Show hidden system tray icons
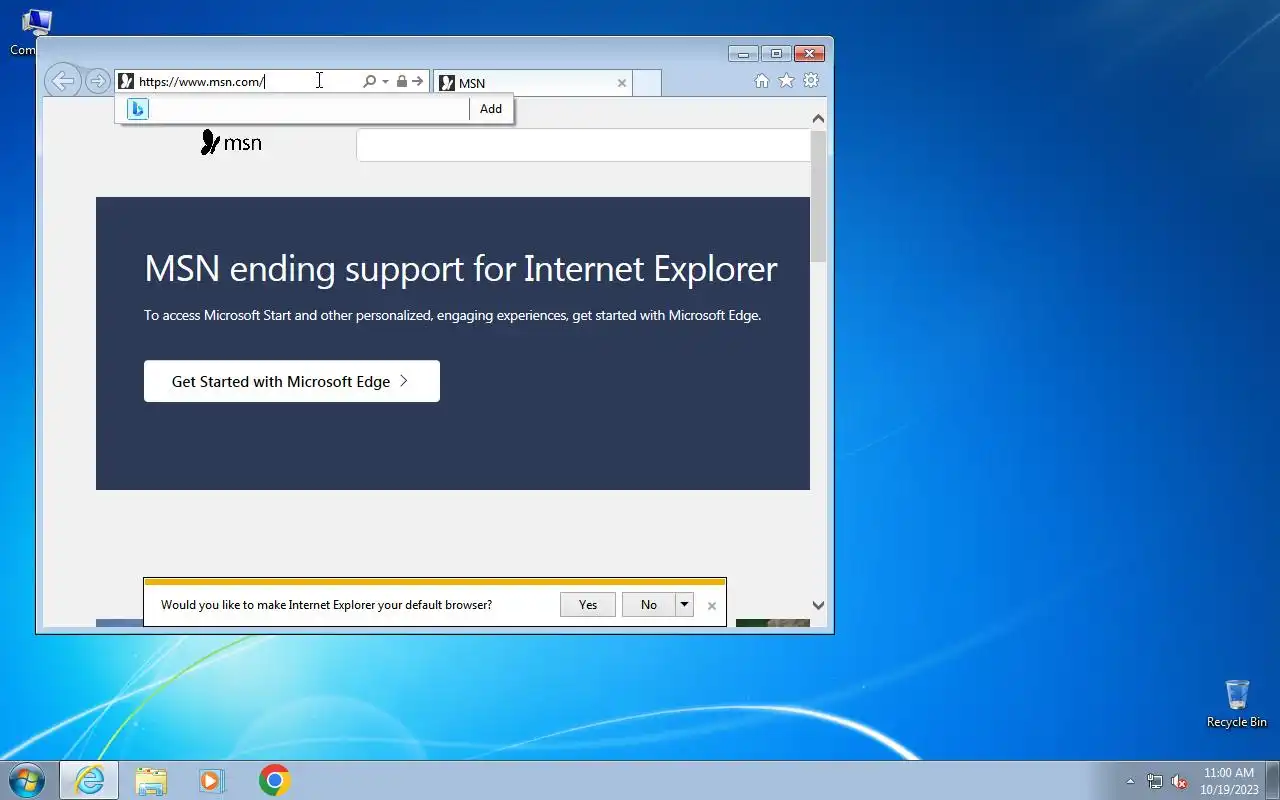 1130,781
